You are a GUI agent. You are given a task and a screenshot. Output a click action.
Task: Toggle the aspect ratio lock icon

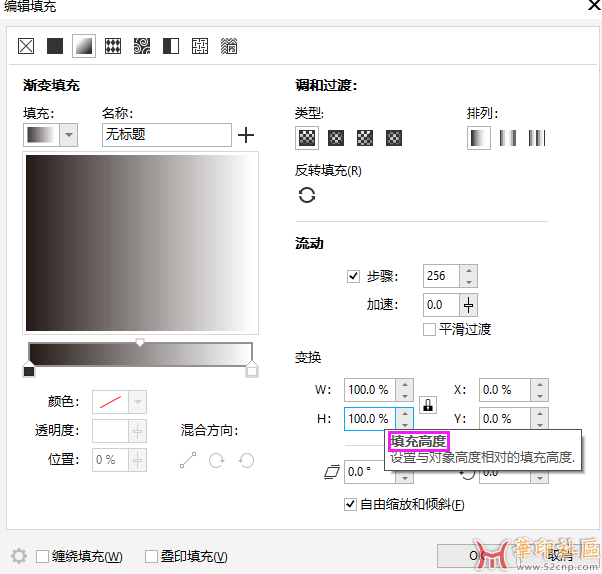(x=428, y=405)
